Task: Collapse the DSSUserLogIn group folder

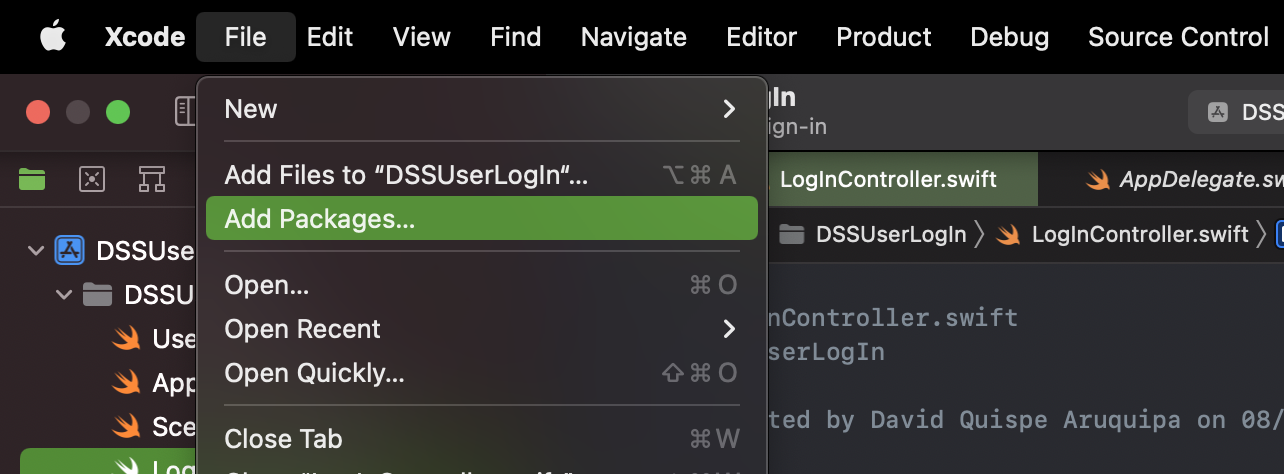Action: (64, 294)
